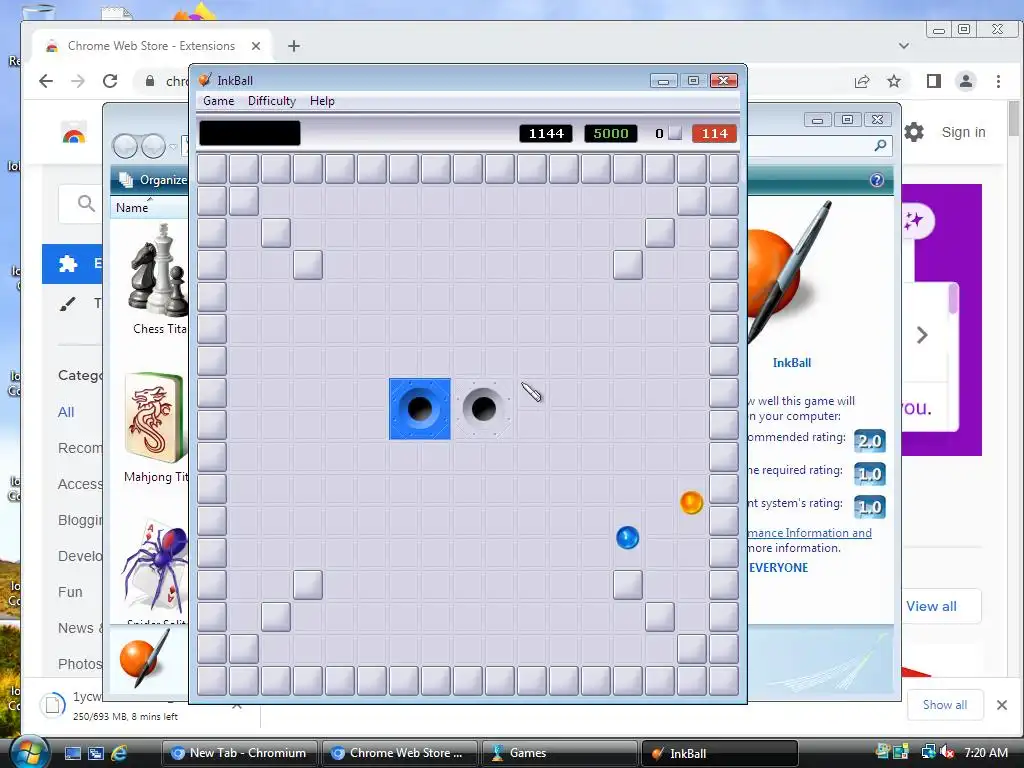Bookmark this page with the star icon

click(x=894, y=81)
